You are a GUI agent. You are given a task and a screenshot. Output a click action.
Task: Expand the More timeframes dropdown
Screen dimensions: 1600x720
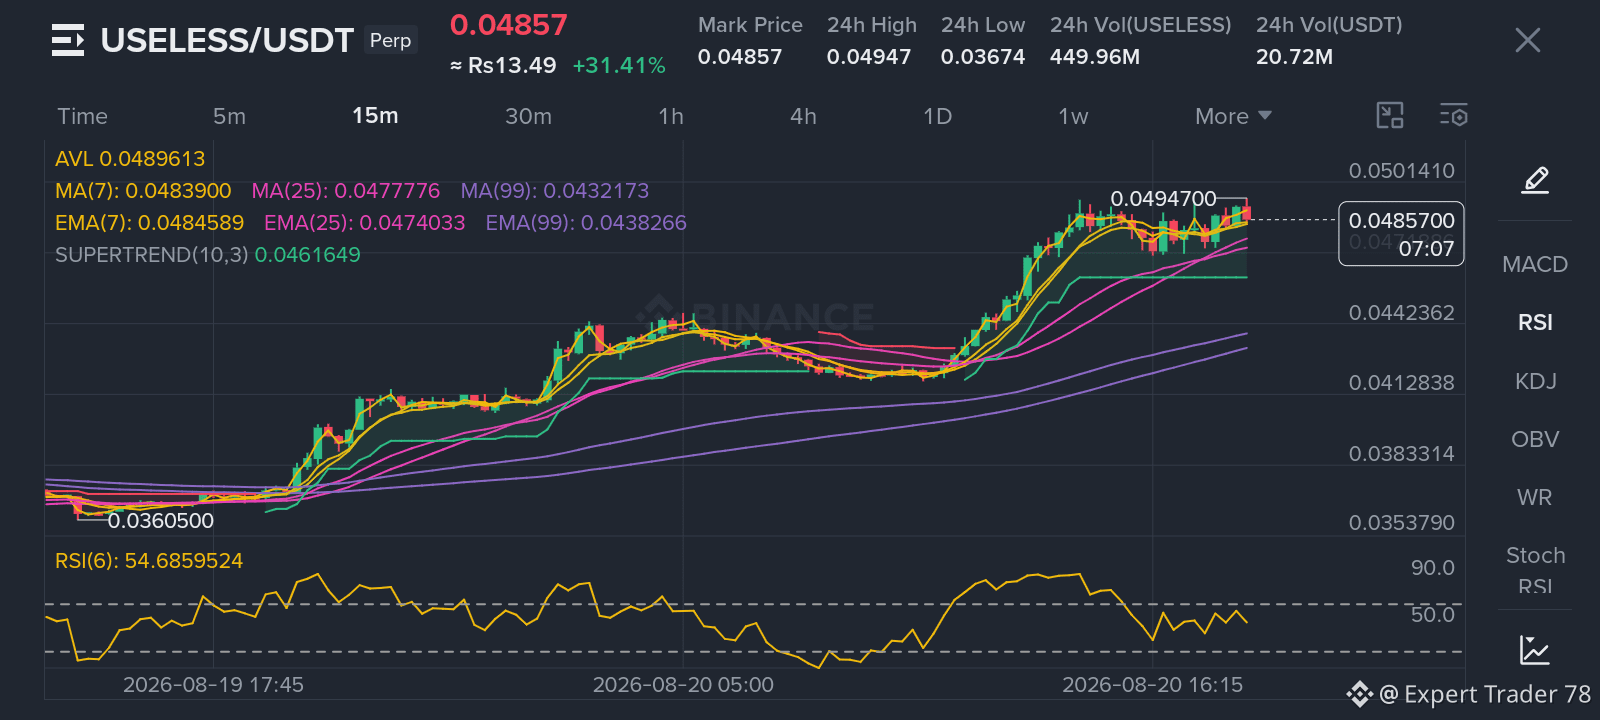[1233, 116]
